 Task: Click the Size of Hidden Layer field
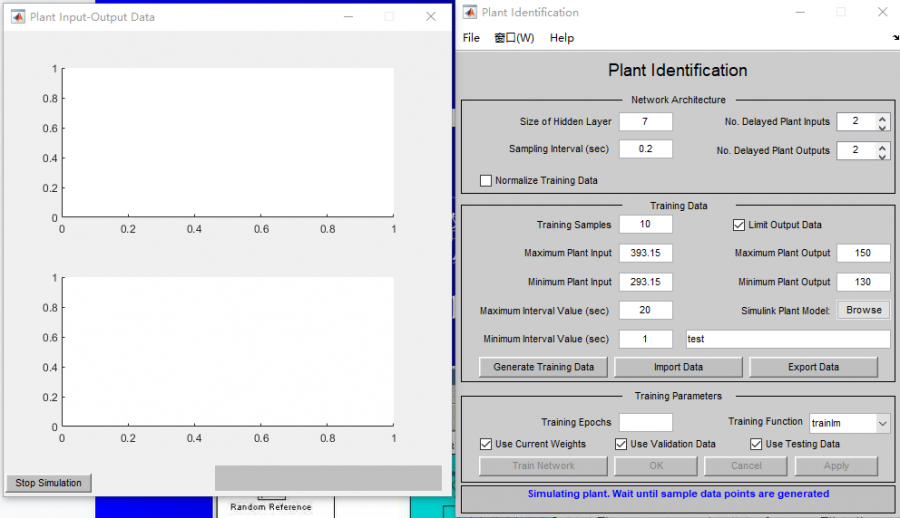click(x=645, y=122)
